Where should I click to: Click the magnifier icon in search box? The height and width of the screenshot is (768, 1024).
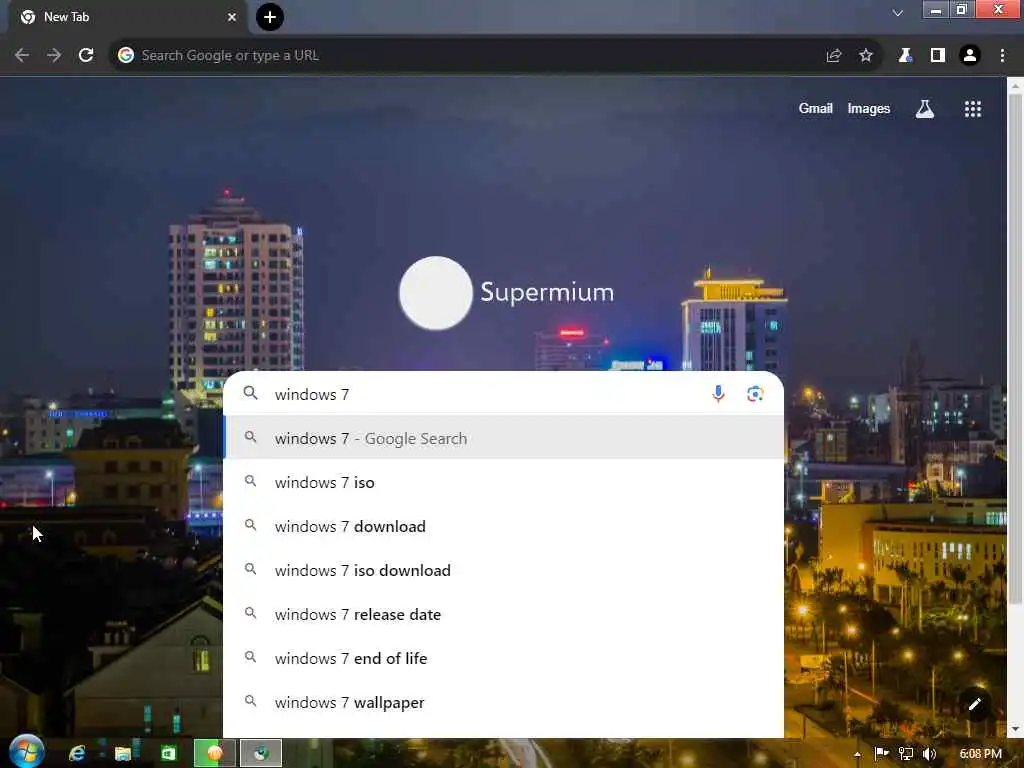pos(251,393)
